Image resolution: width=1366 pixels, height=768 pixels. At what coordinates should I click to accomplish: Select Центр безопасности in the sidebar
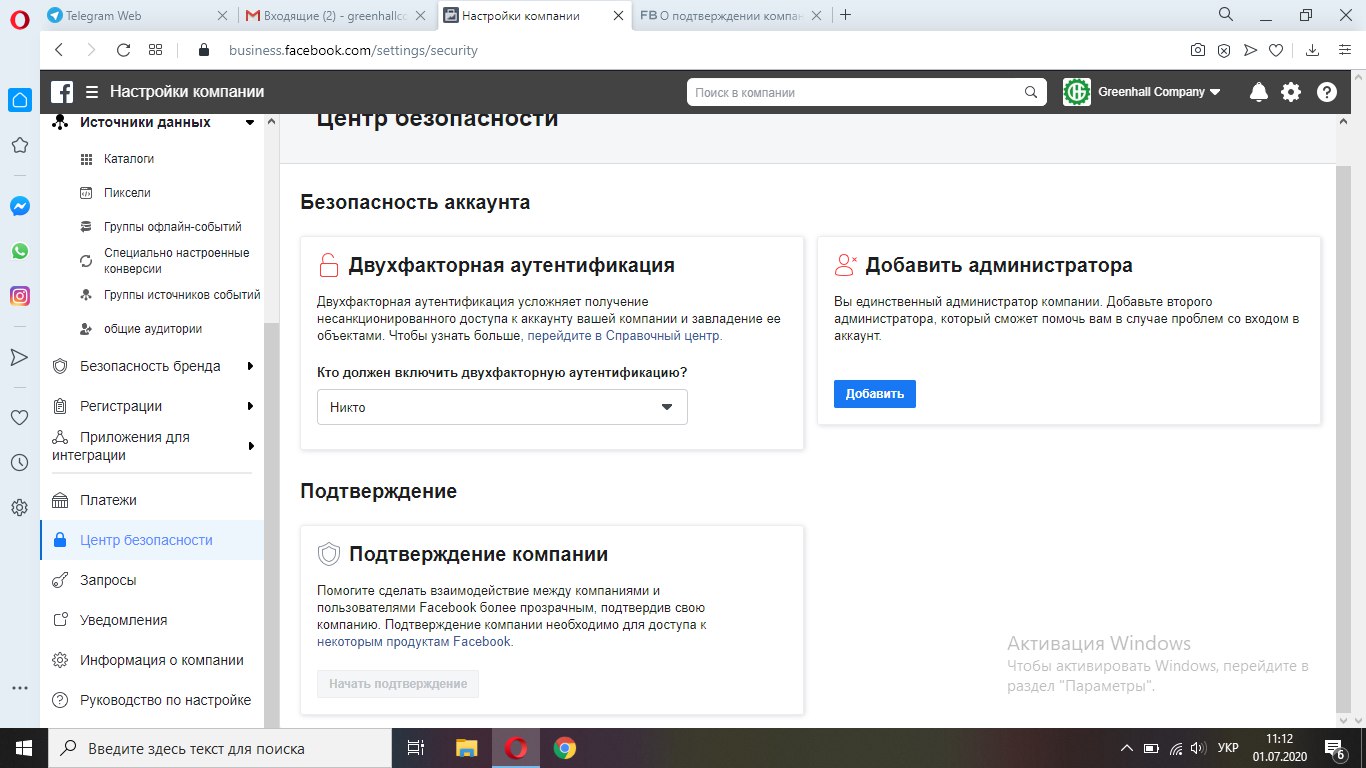click(152, 540)
